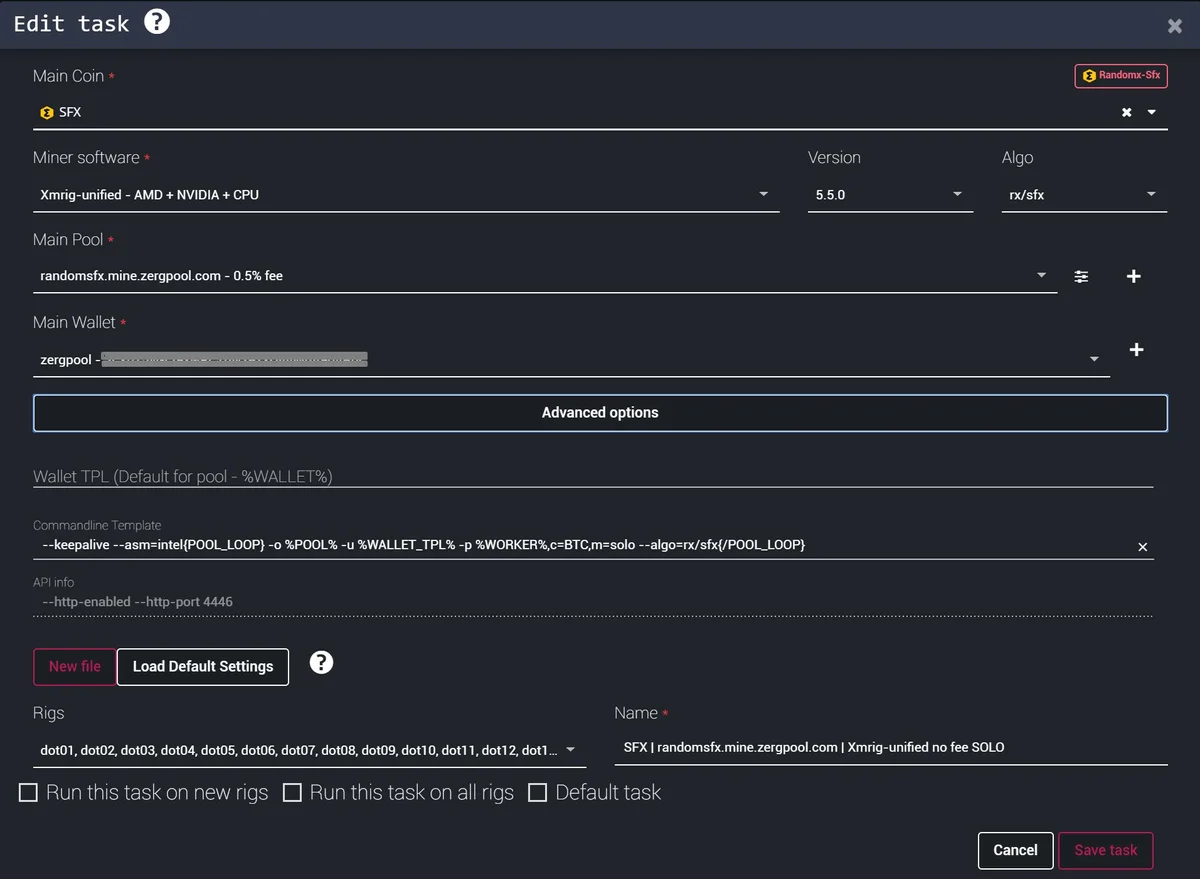The height and width of the screenshot is (879, 1200).
Task: Toggle the Default task checkbox
Action: coord(538,793)
